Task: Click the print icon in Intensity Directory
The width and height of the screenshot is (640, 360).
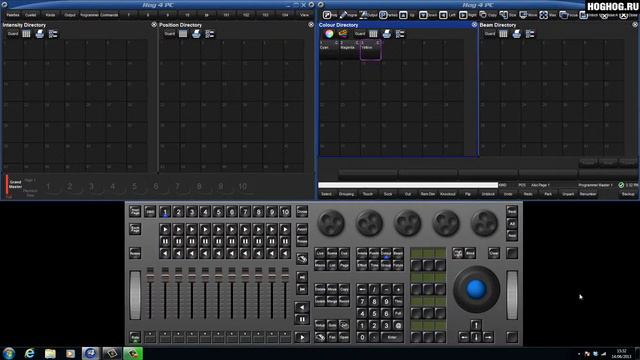Action: [x=40, y=34]
